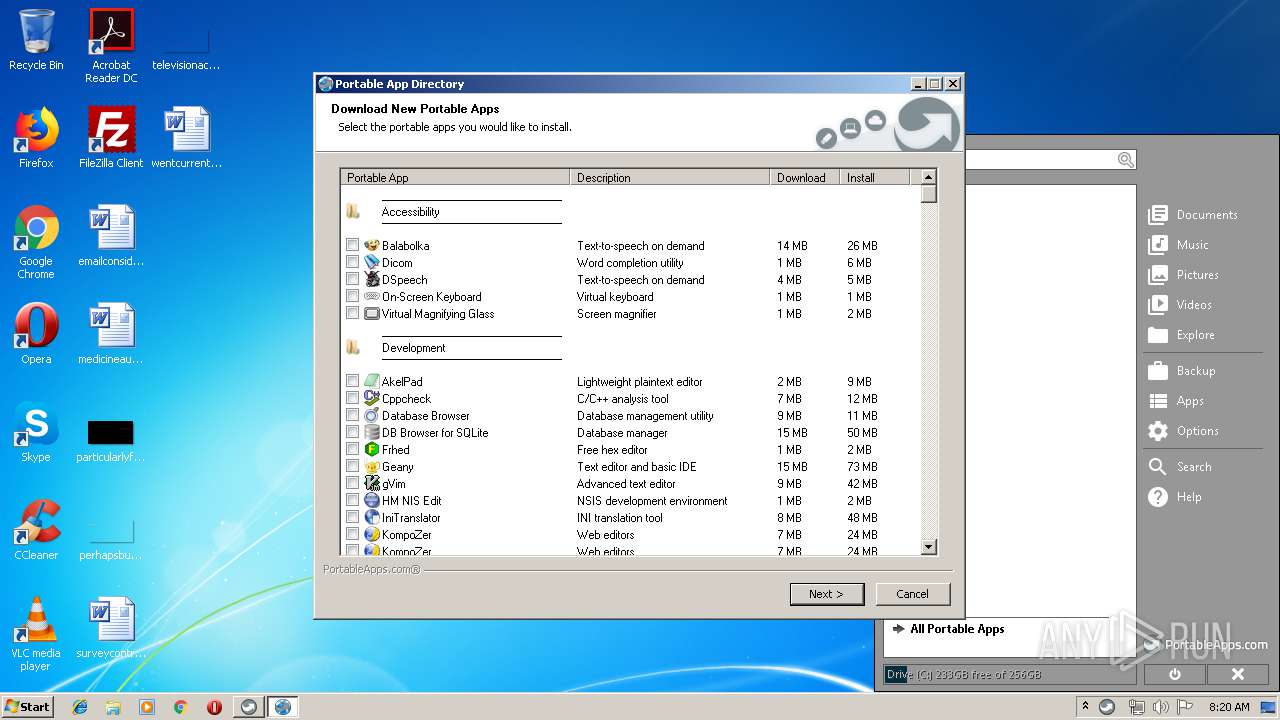Click the Balabolka app icon
This screenshot has height=720, width=1280.
(x=372, y=245)
